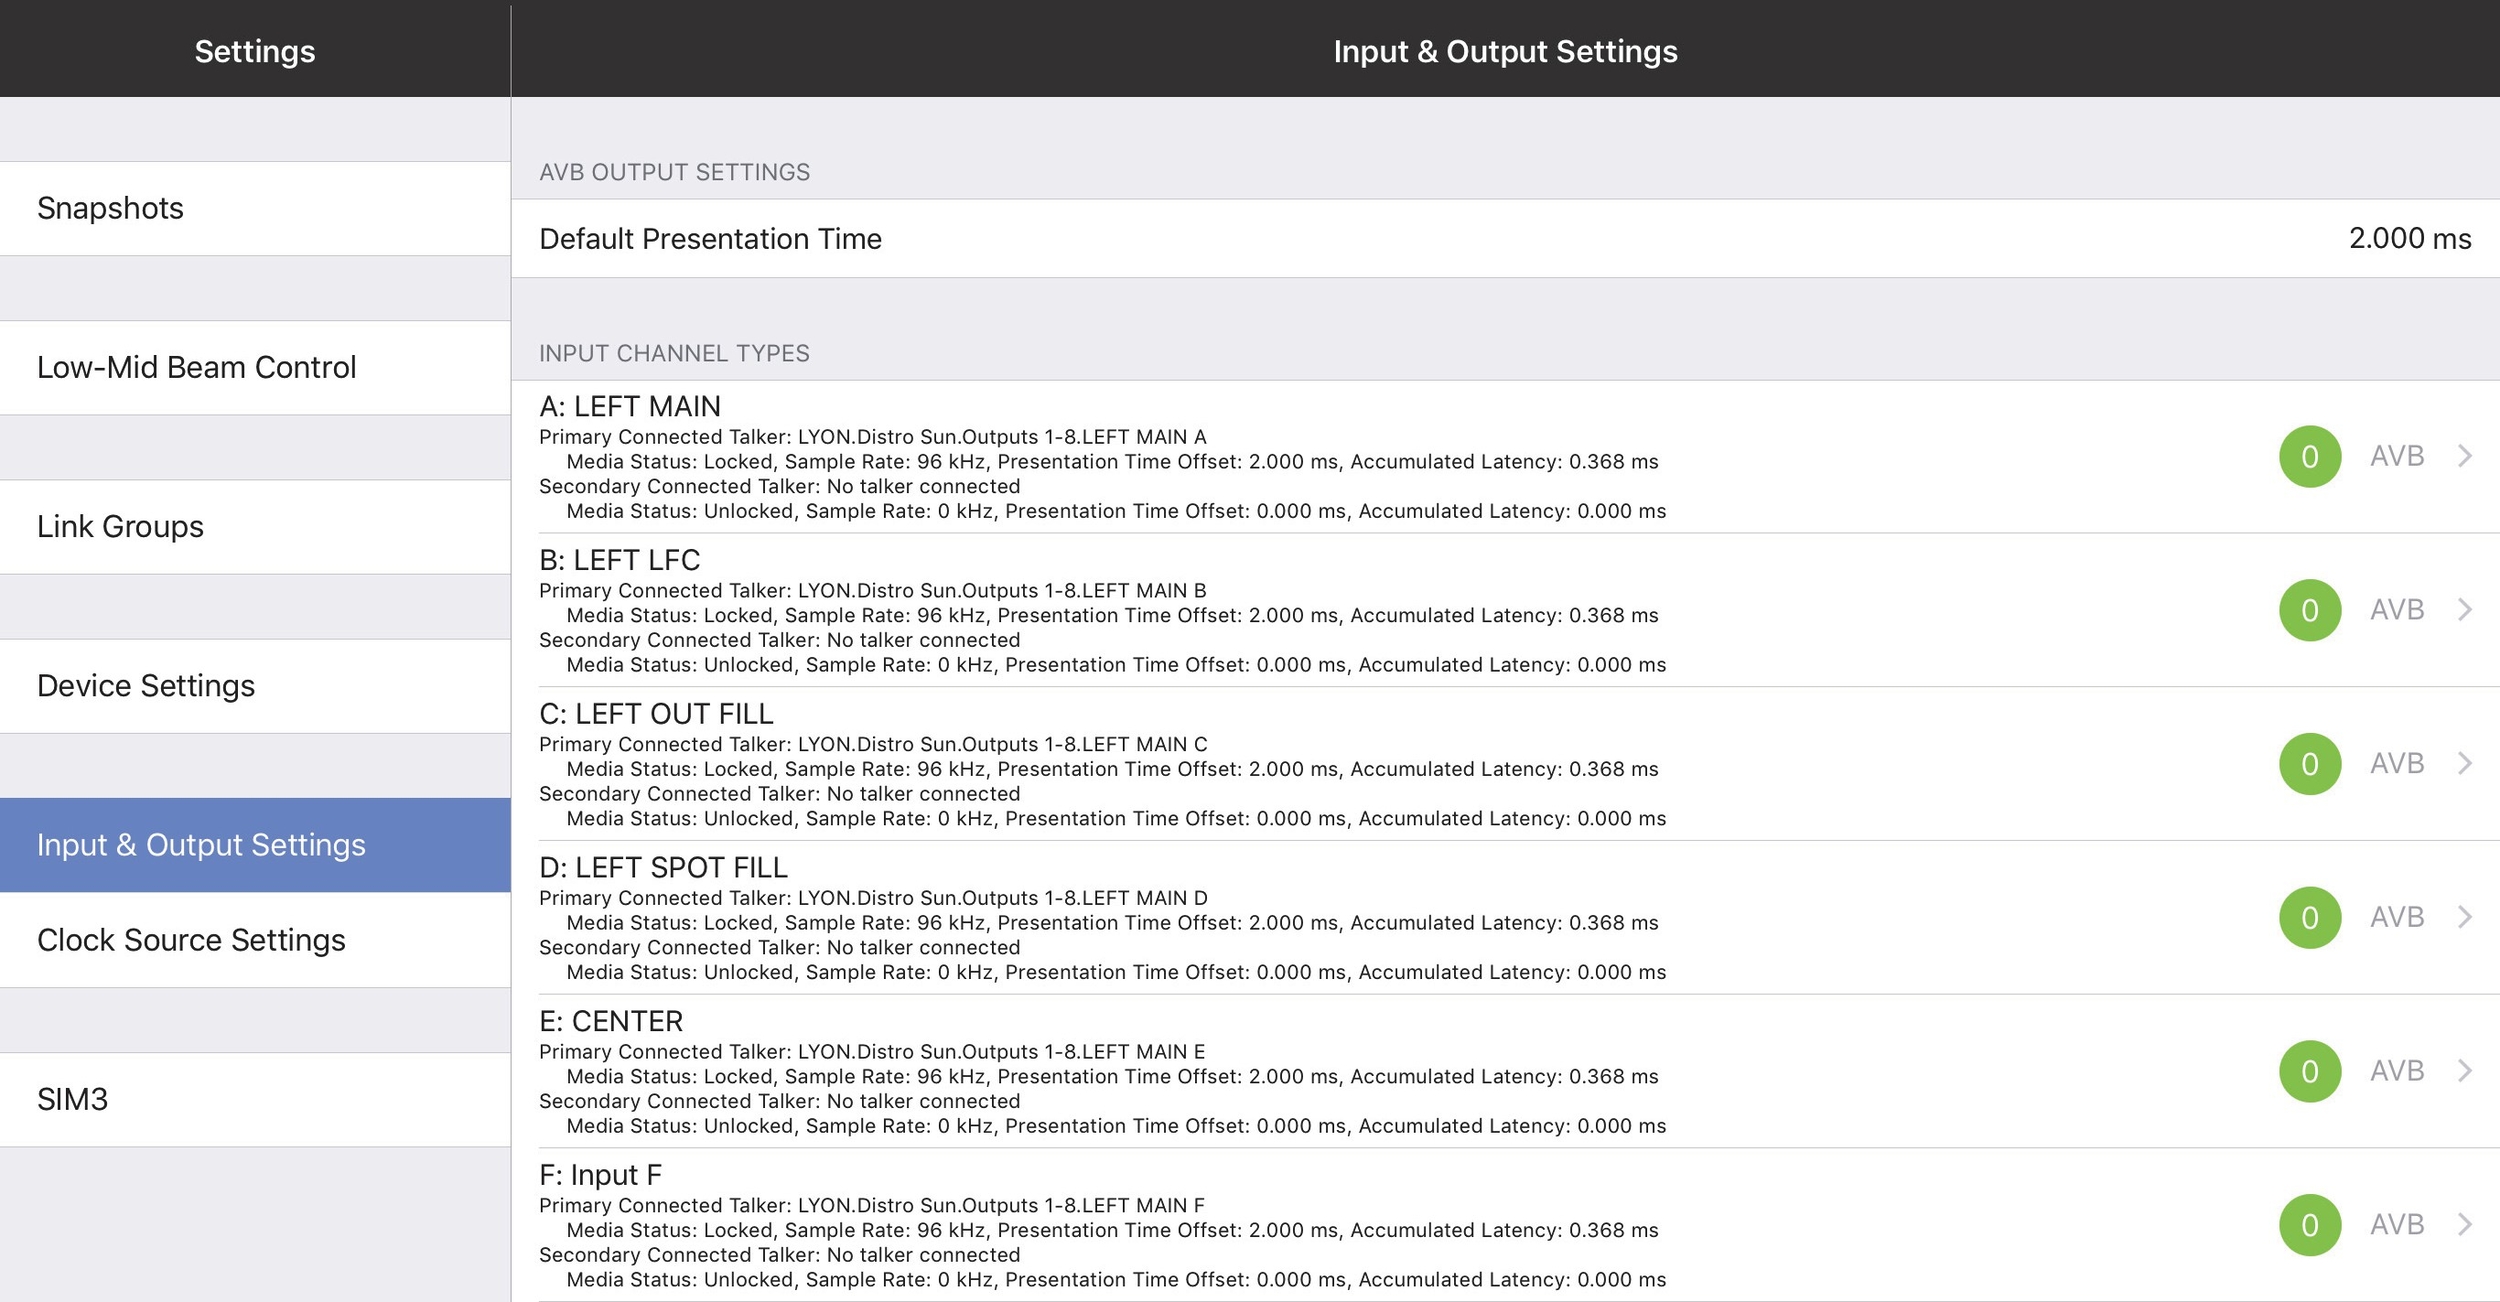Click green 0 badge for E: CENTER
Viewport: 2500px width, 1302px height.
point(2309,1071)
